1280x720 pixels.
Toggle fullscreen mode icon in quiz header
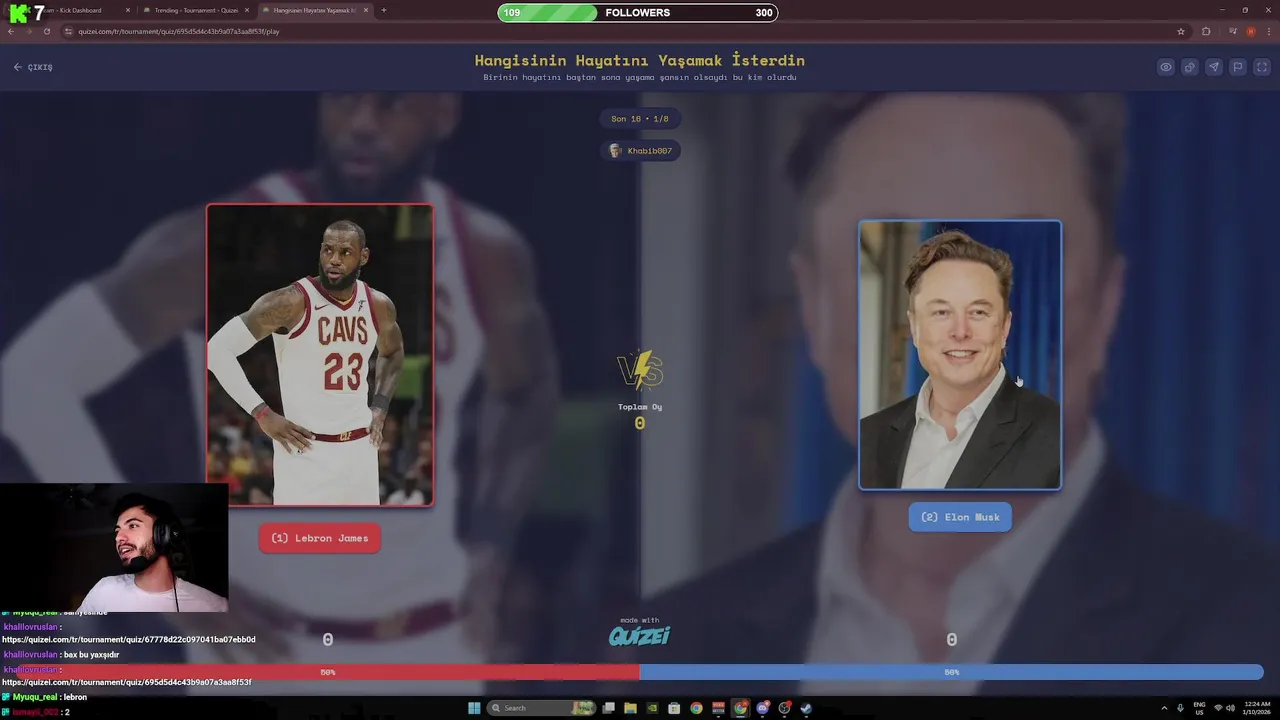[1262, 67]
